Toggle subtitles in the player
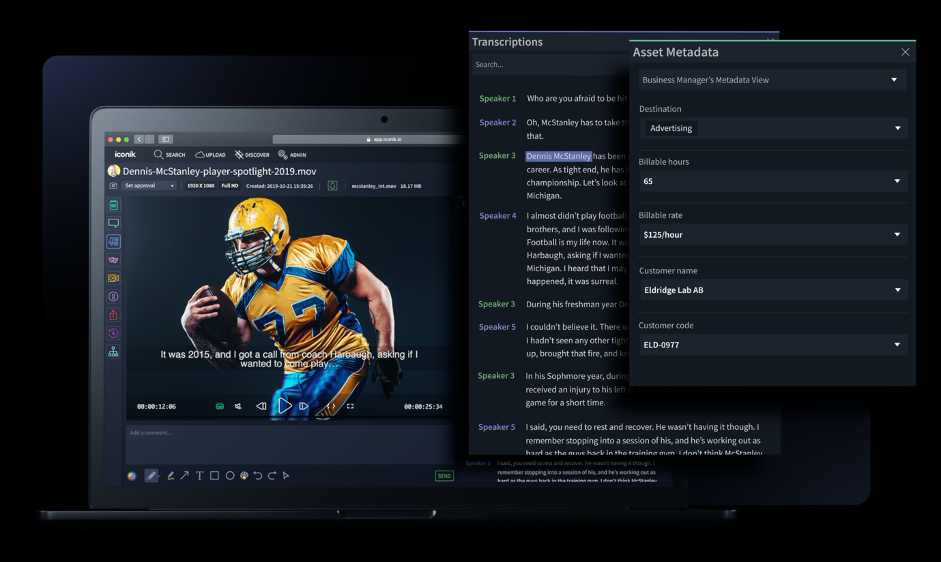Viewport: 941px width, 562px height. [x=220, y=406]
